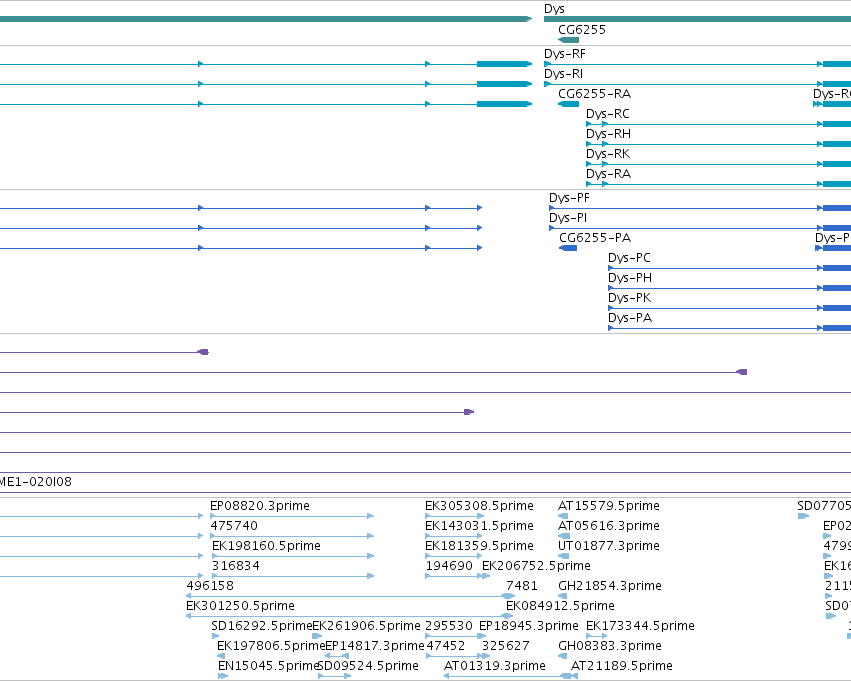
Task: Select EK261906.5prime EST label
Action: 366,627
